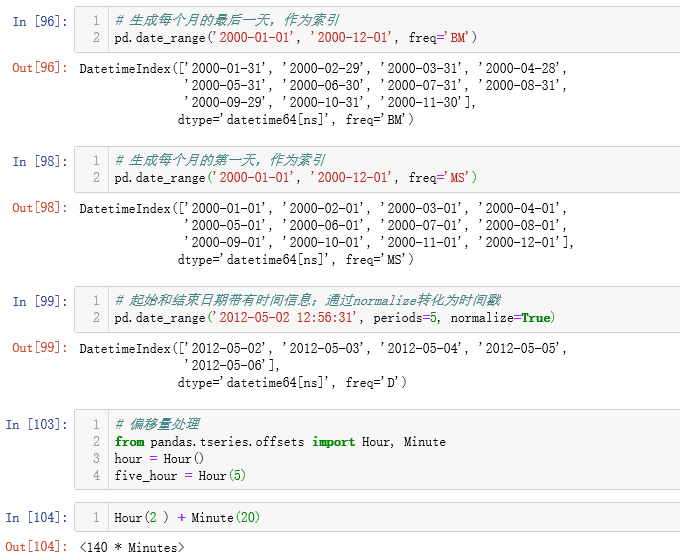Click the <140 * Minutes> output result

[132, 548]
